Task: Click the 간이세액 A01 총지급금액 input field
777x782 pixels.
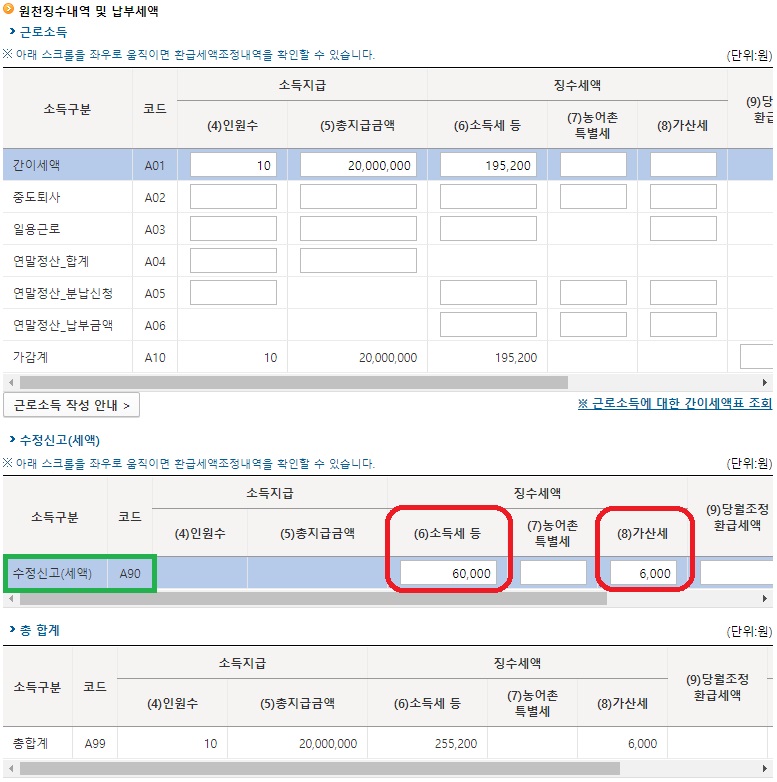Action: point(358,165)
